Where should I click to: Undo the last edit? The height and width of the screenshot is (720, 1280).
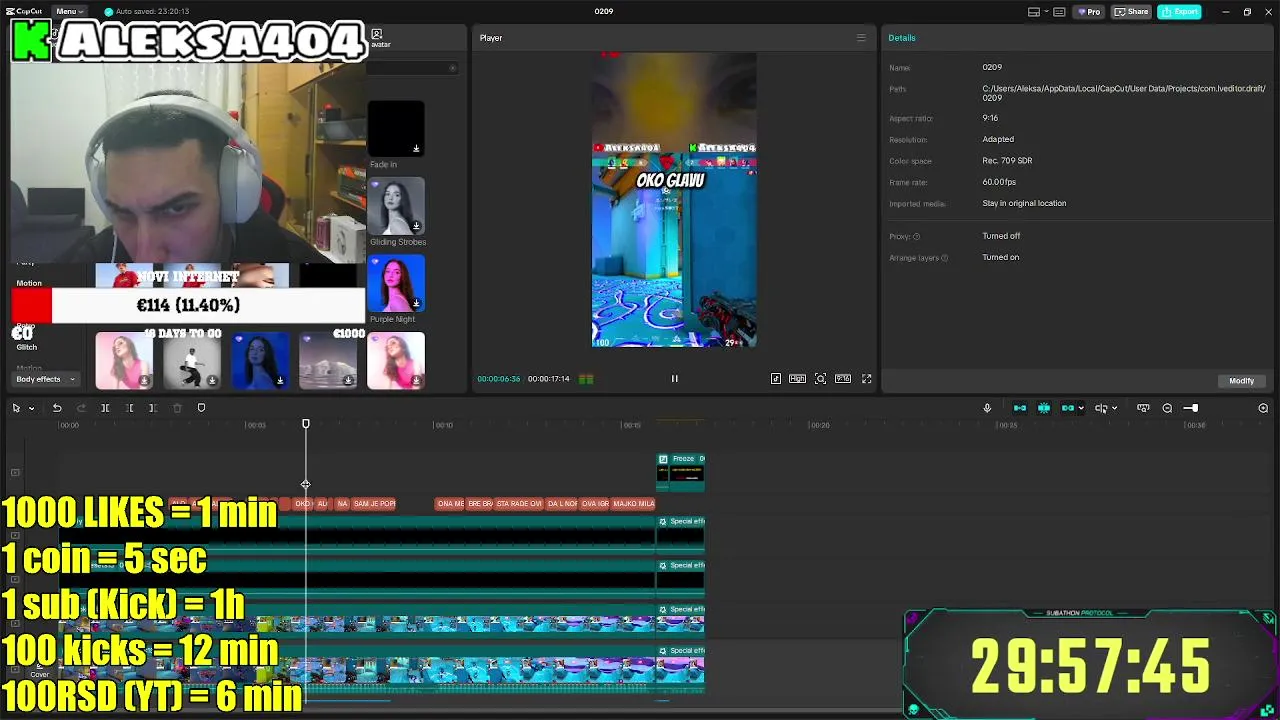[x=57, y=408]
